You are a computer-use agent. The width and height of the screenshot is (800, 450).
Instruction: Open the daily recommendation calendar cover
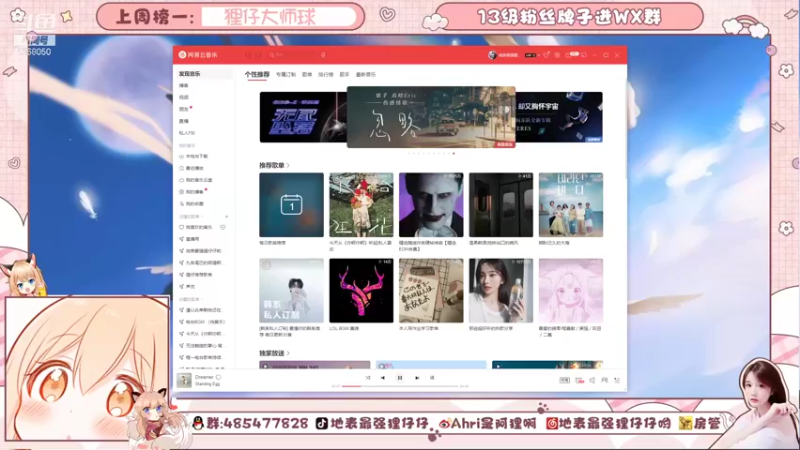click(291, 205)
